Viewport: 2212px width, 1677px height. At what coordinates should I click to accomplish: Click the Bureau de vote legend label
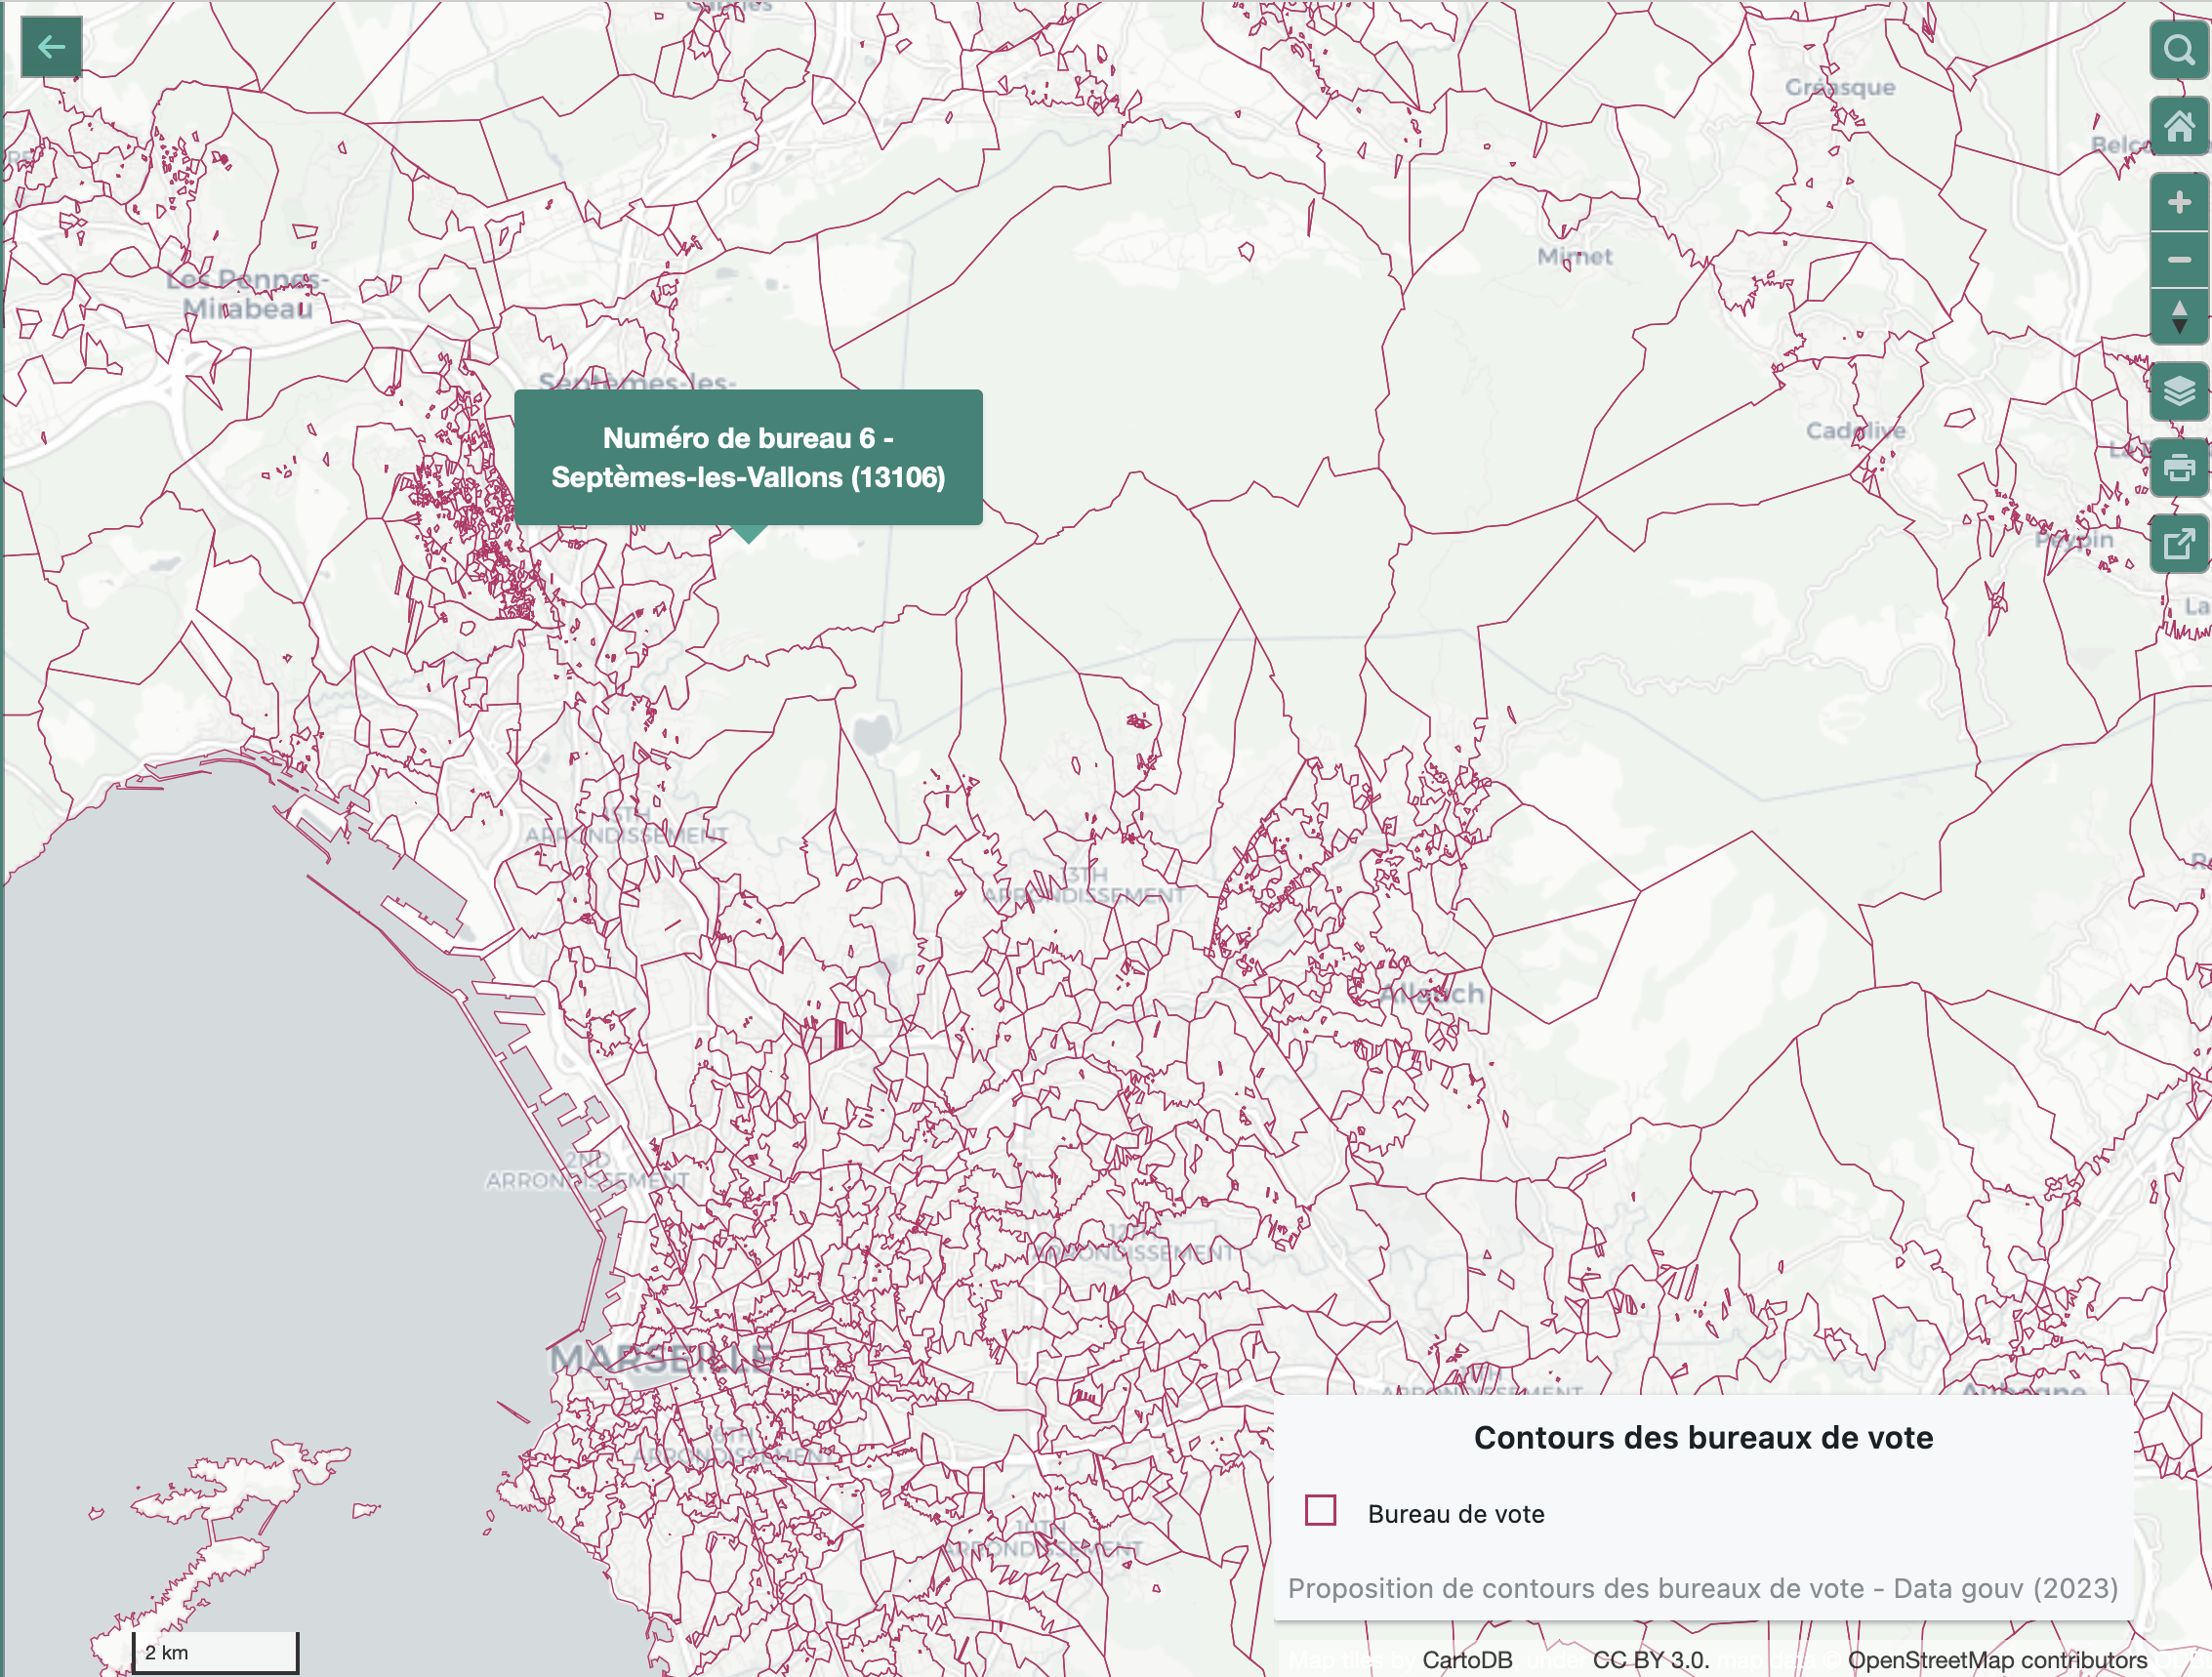(1455, 1514)
